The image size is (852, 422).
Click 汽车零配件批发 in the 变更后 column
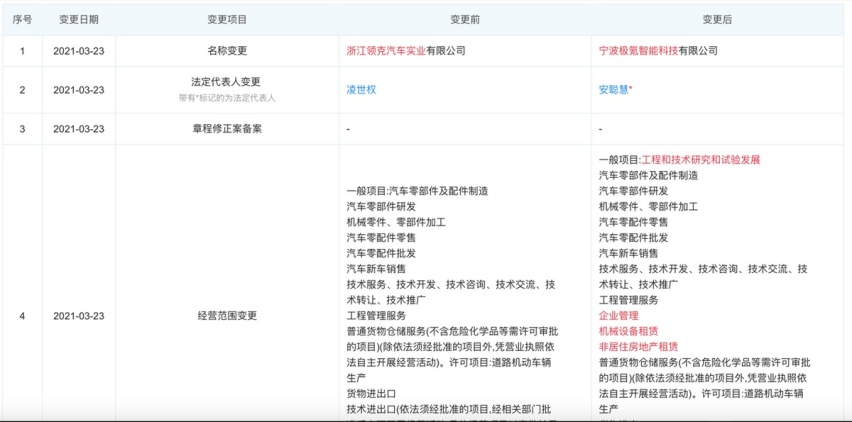pos(634,237)
